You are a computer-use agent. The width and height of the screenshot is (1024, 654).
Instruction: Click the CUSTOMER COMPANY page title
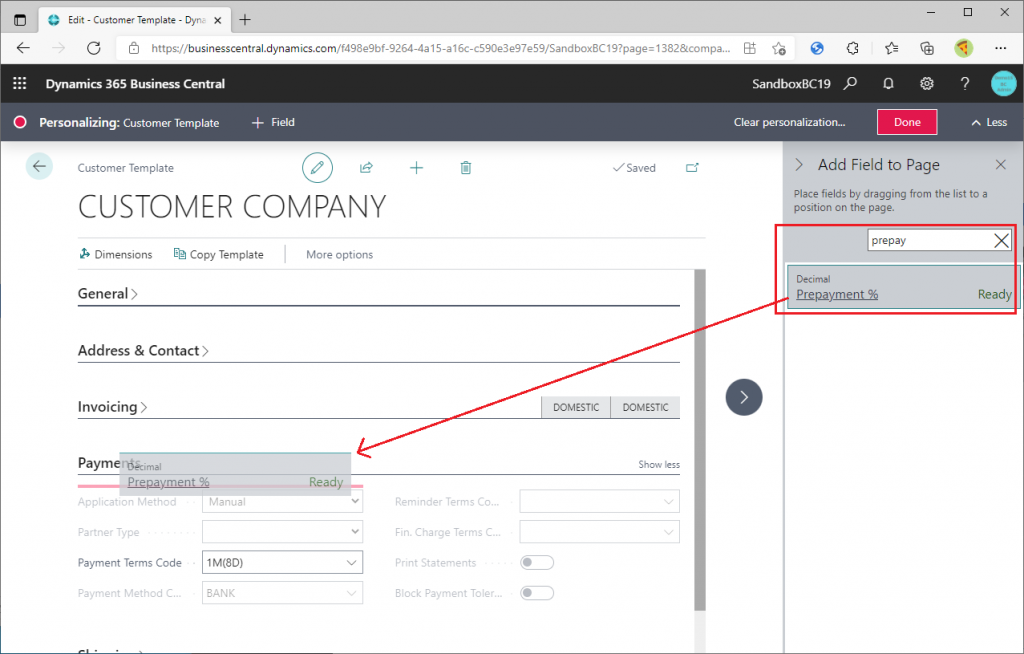click(232, 206)
